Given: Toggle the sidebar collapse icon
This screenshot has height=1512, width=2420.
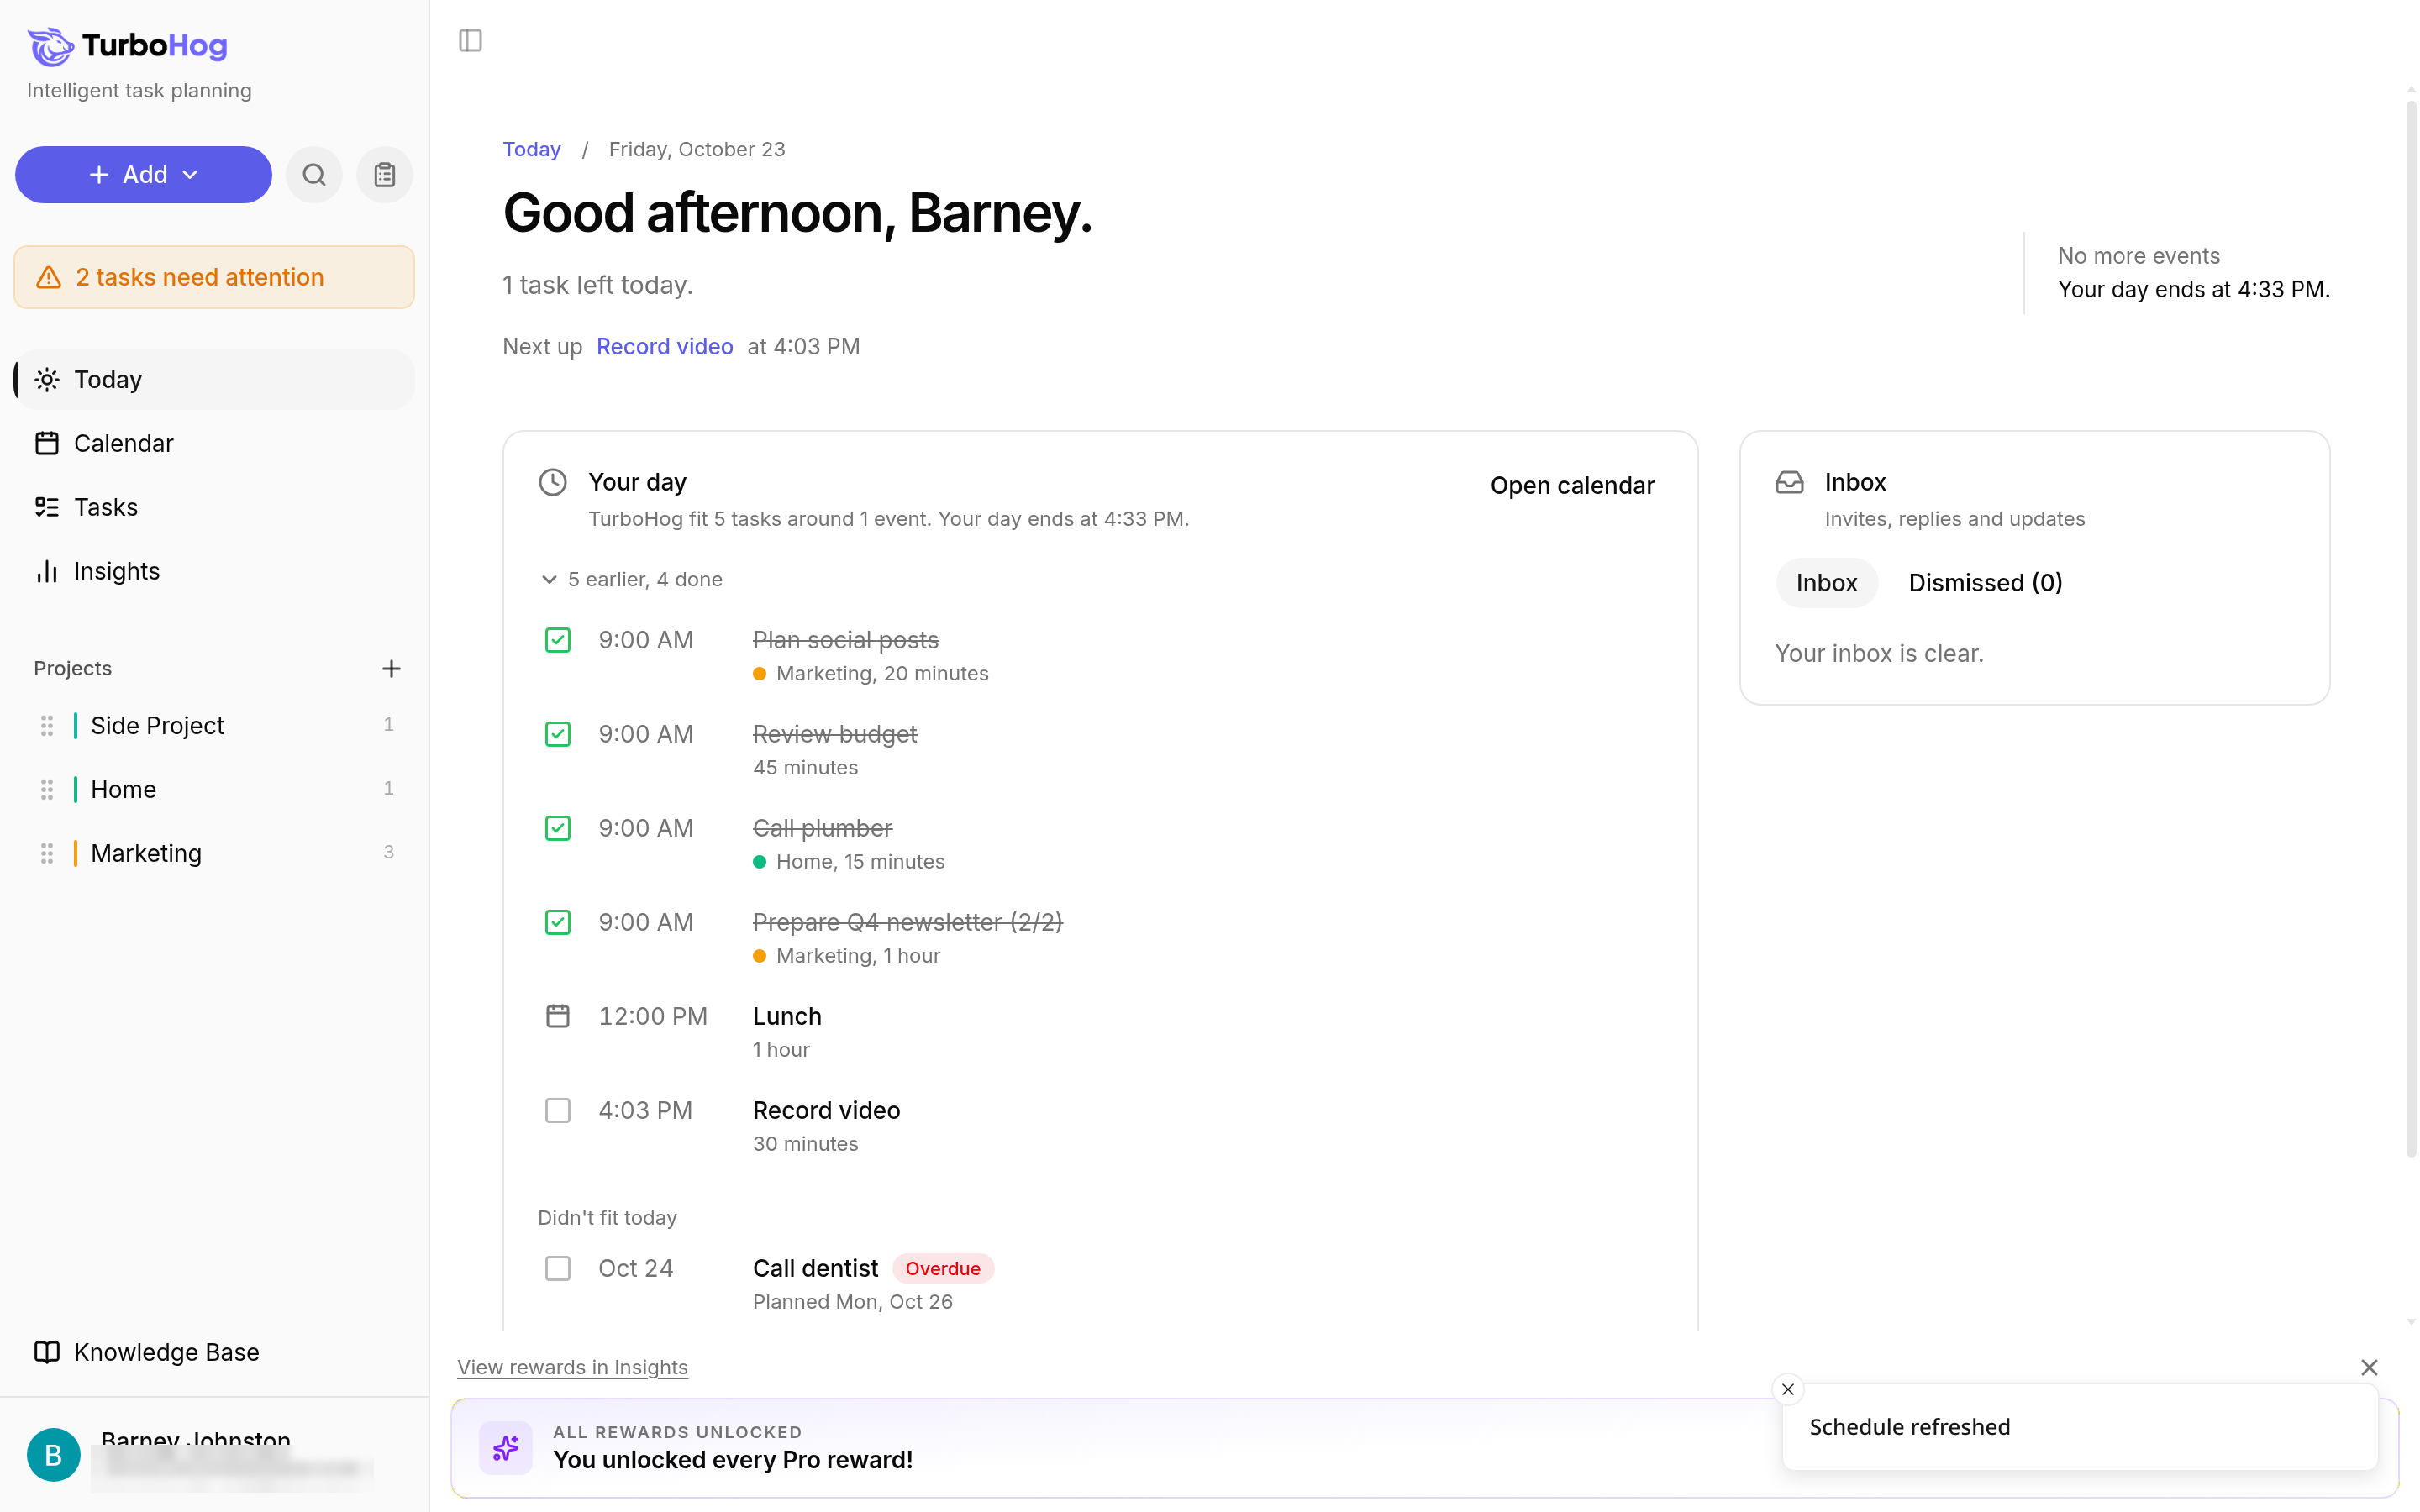Looking at the screenshot, I should [x=470, y=40].
